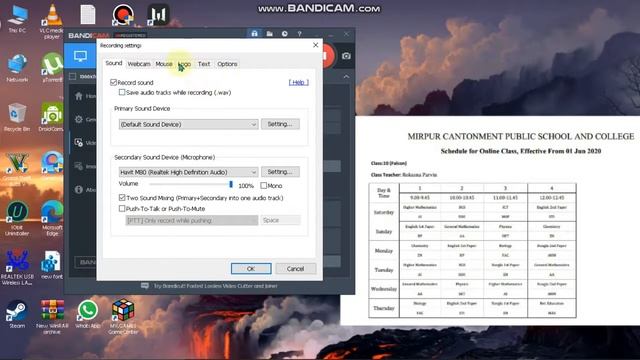The image size is (640, 360).
Task: Close the Recording settings dialog
Action: tap(316, 45)
